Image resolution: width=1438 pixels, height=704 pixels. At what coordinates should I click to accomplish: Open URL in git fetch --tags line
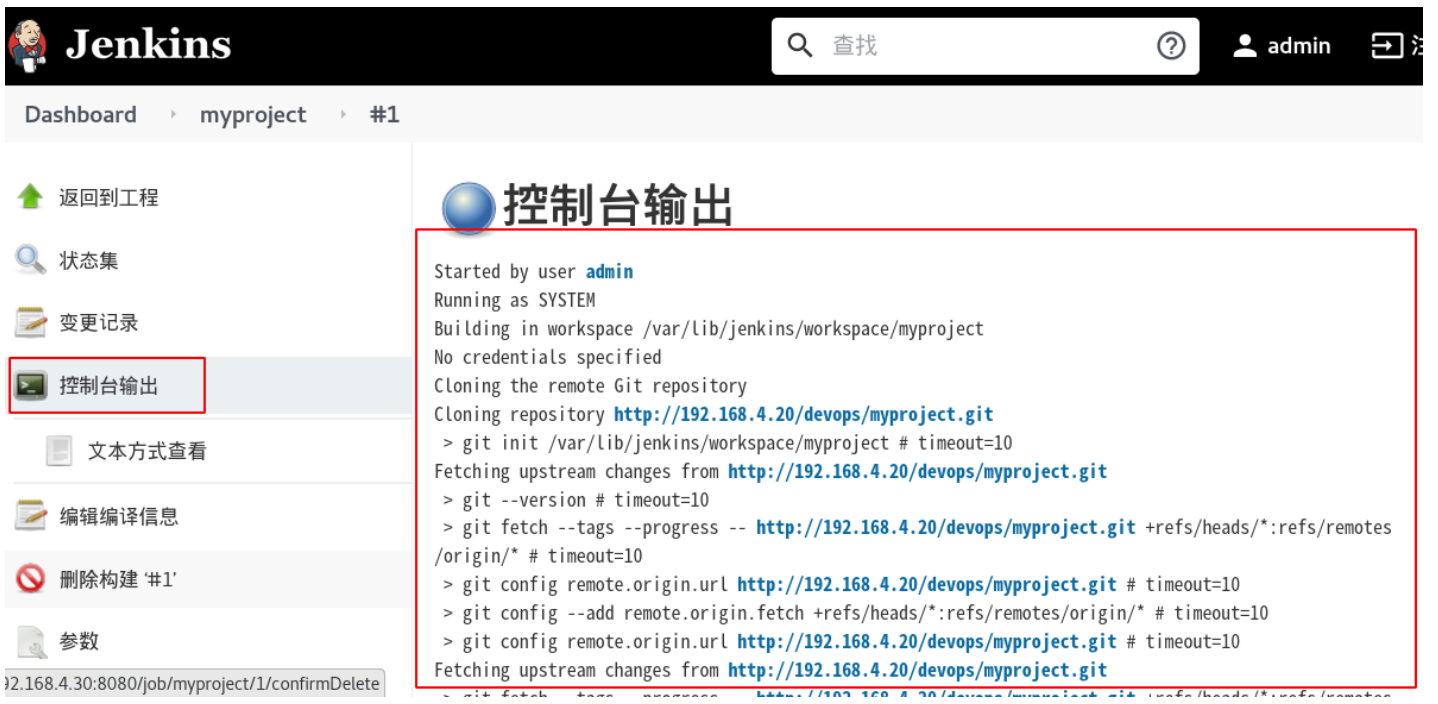[946, 528]
